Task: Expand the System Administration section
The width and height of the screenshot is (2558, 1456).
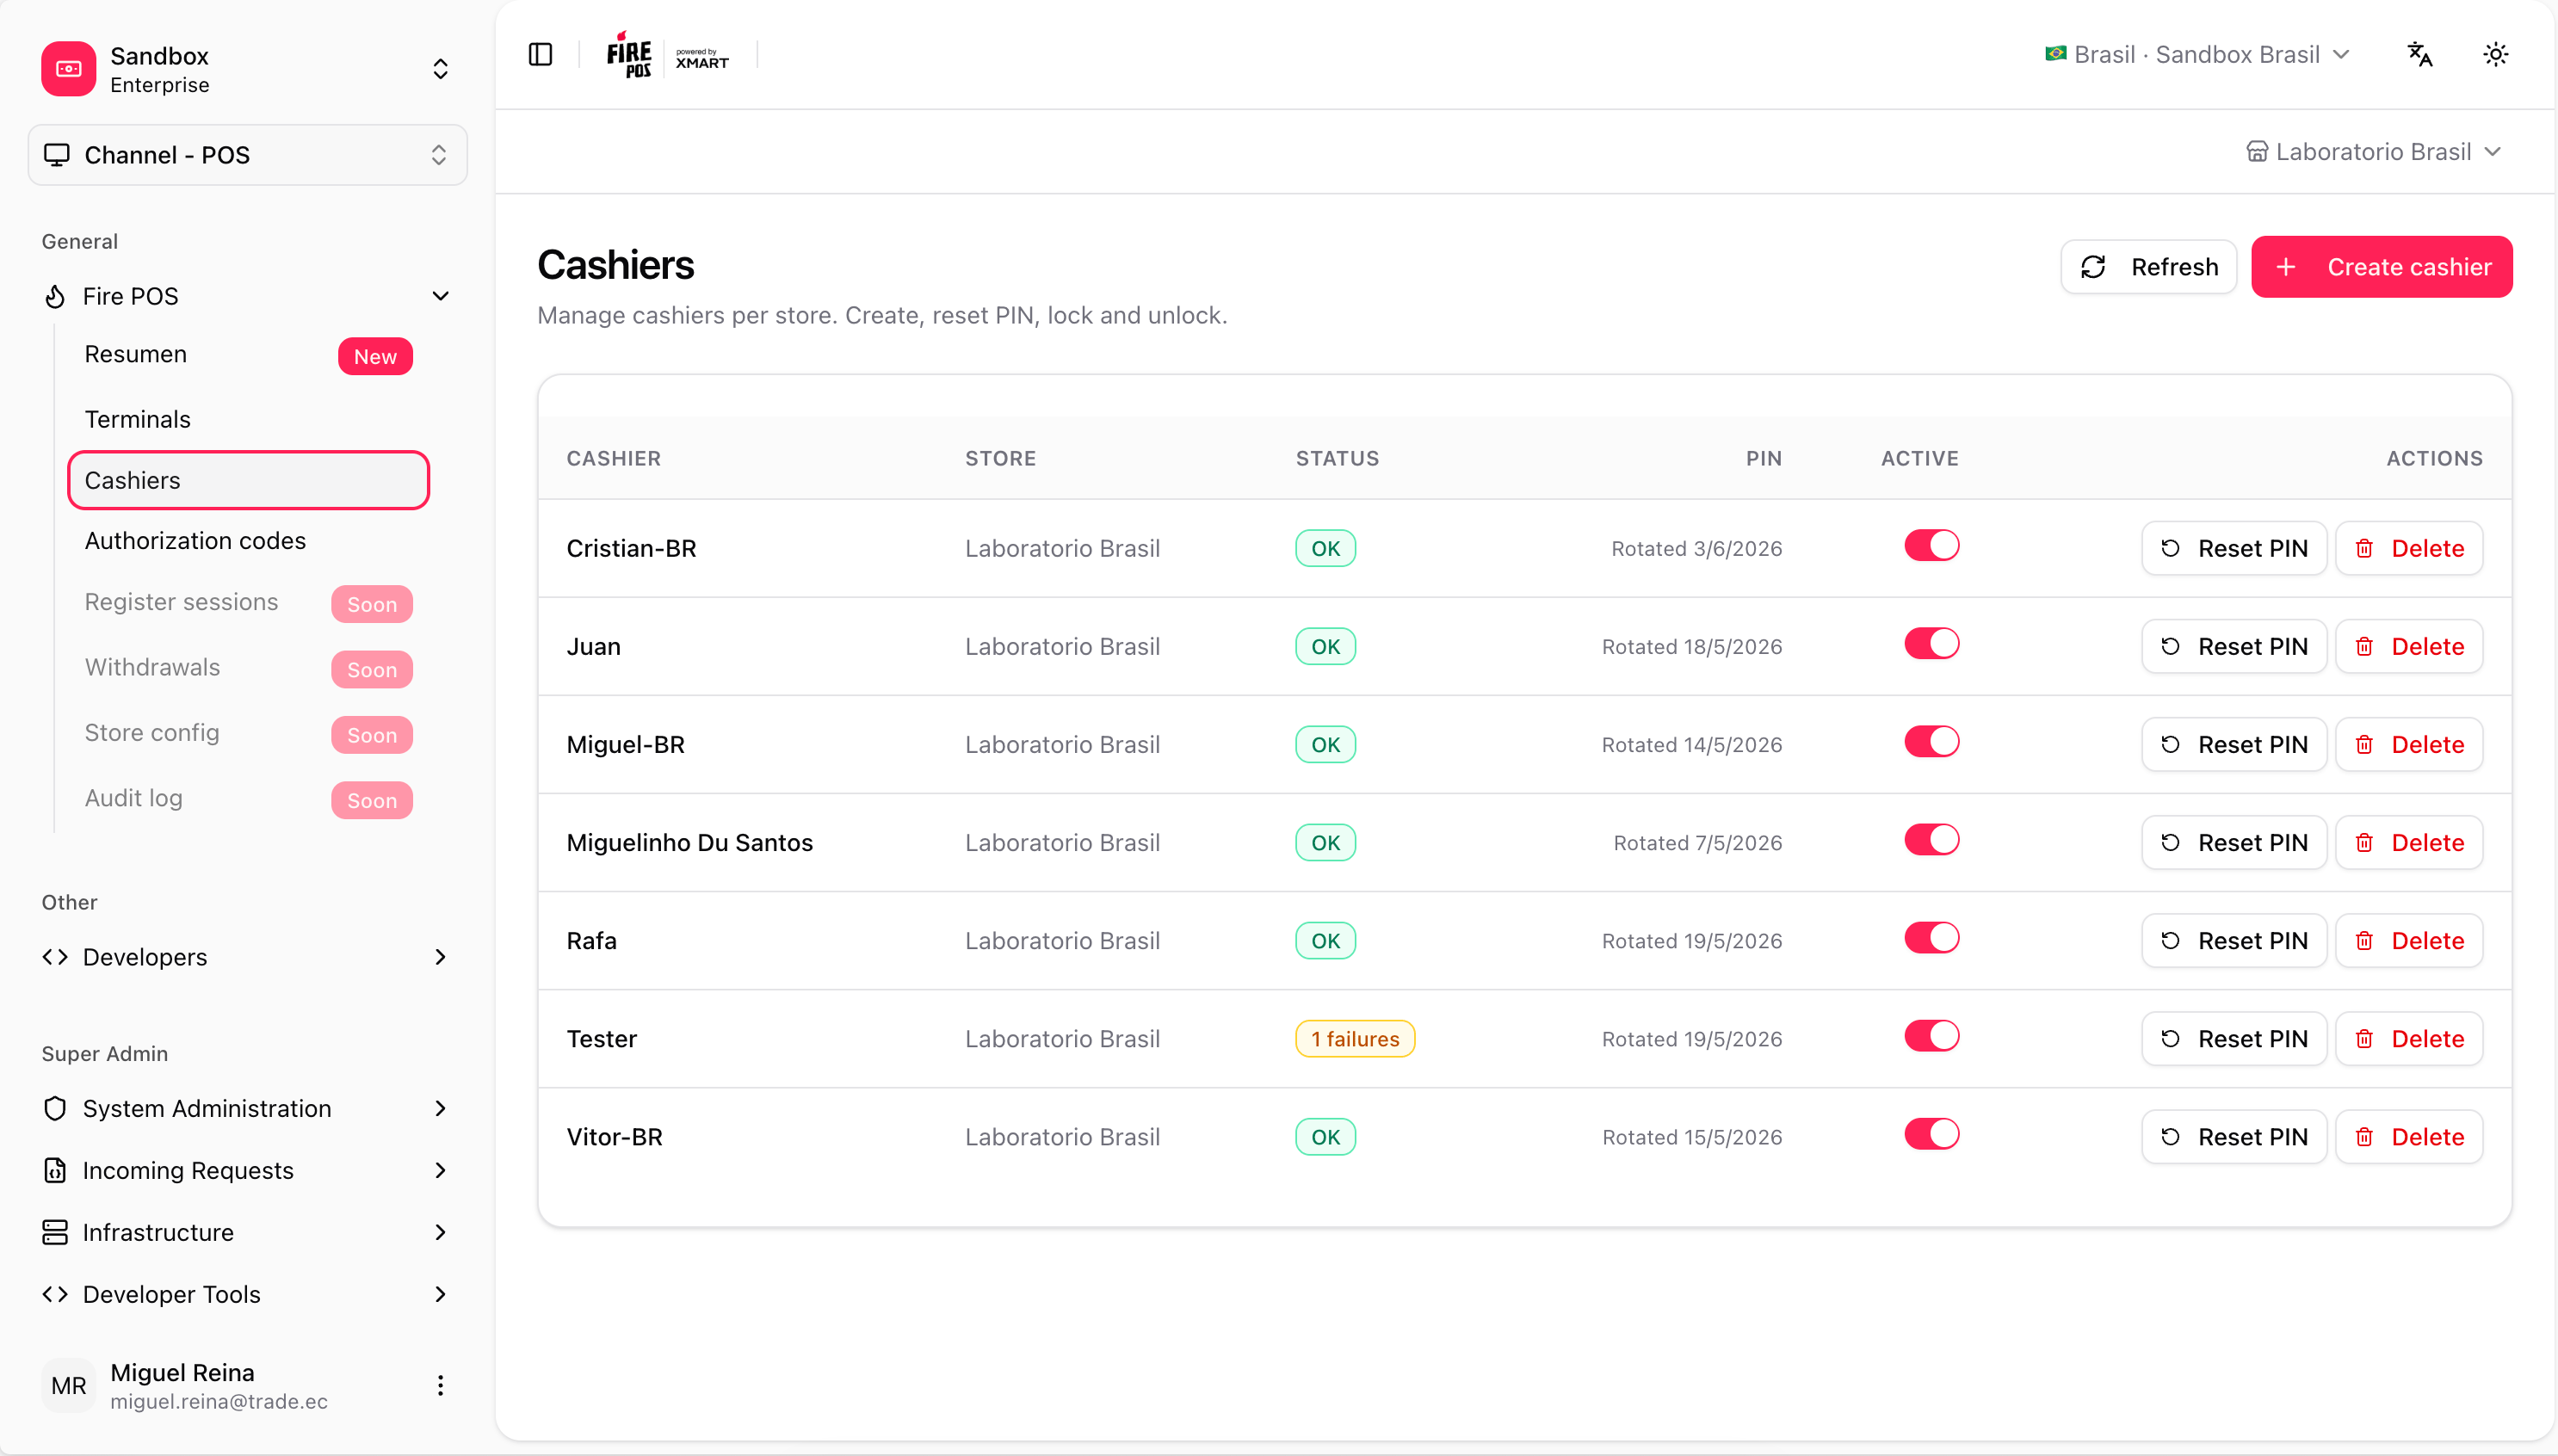Action: (x=247, y=1108)
